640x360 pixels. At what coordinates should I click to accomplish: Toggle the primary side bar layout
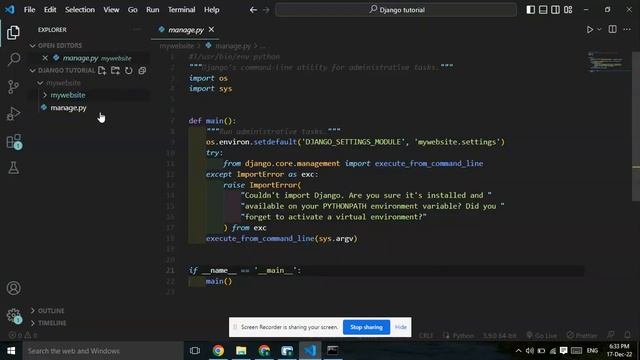click(531, 9)
